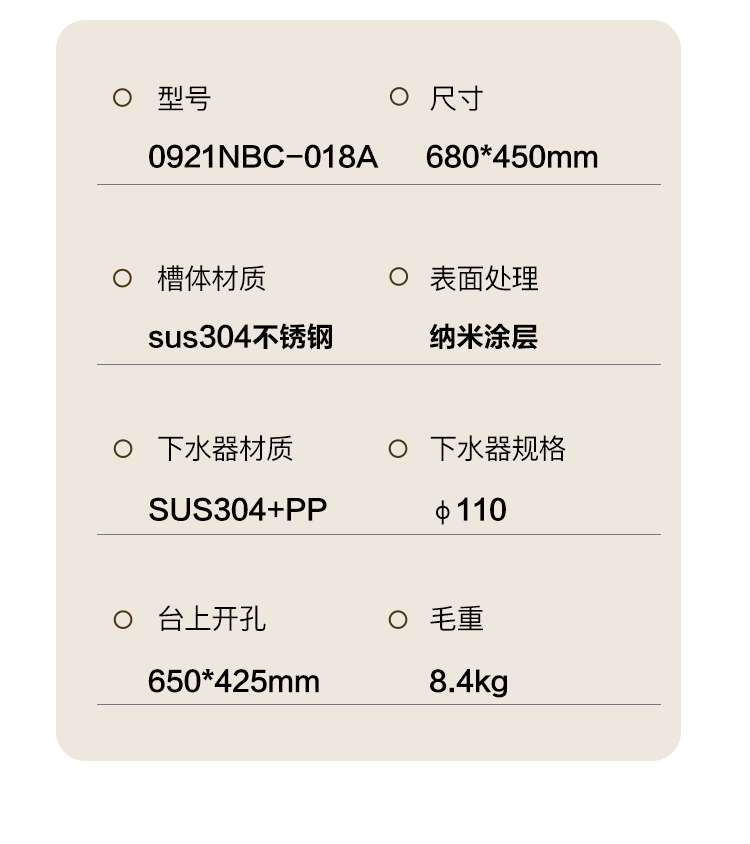Click the 8.4kg gross weight value
750x844 pixels.
(x=468, y=681)
